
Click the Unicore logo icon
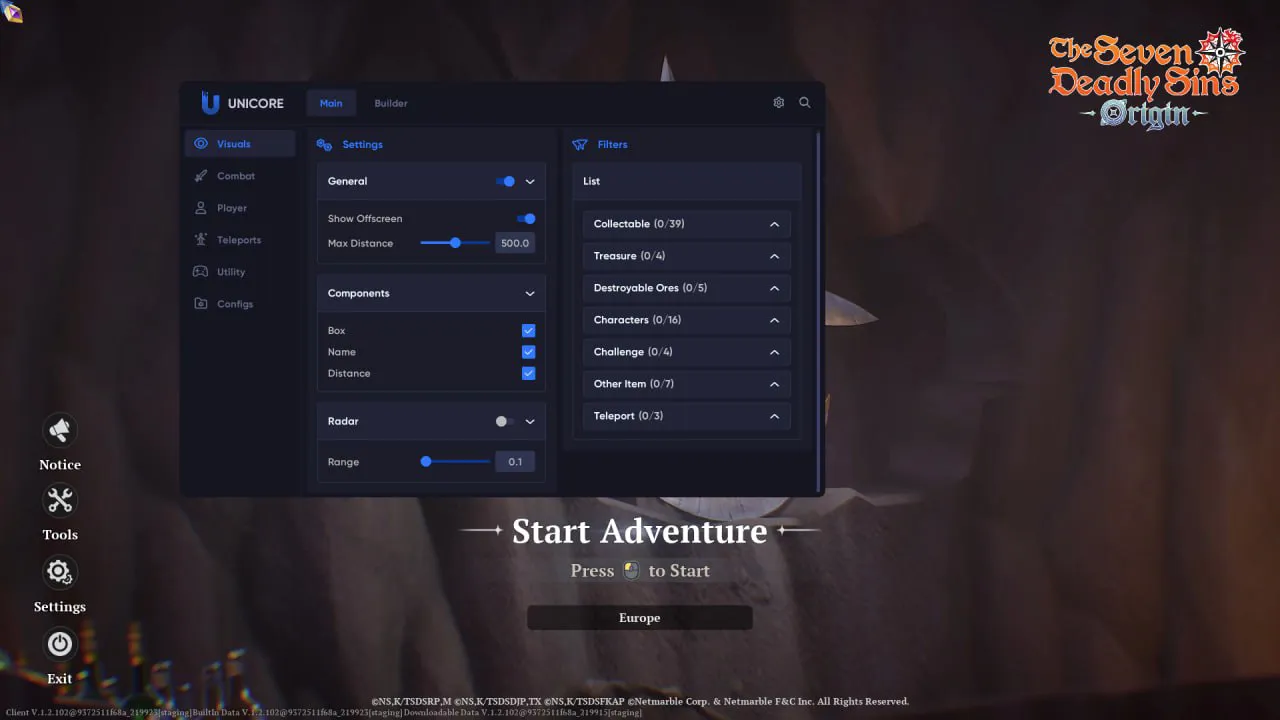(210, 103)
